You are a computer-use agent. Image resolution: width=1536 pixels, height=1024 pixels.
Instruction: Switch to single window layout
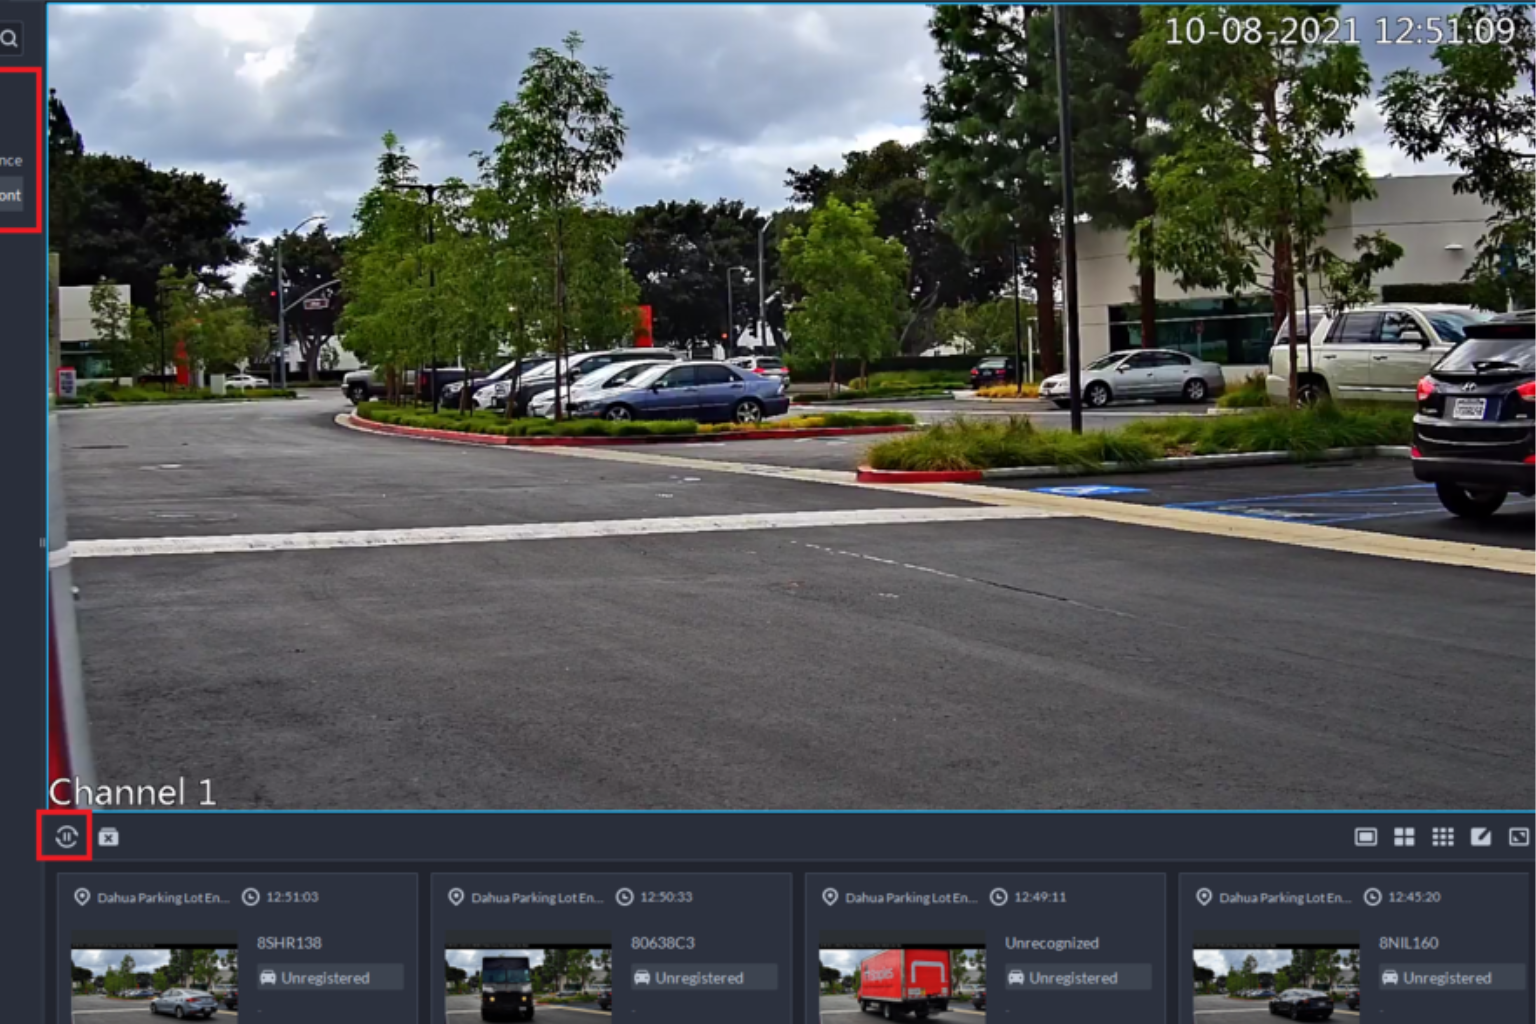(1365, 837)
